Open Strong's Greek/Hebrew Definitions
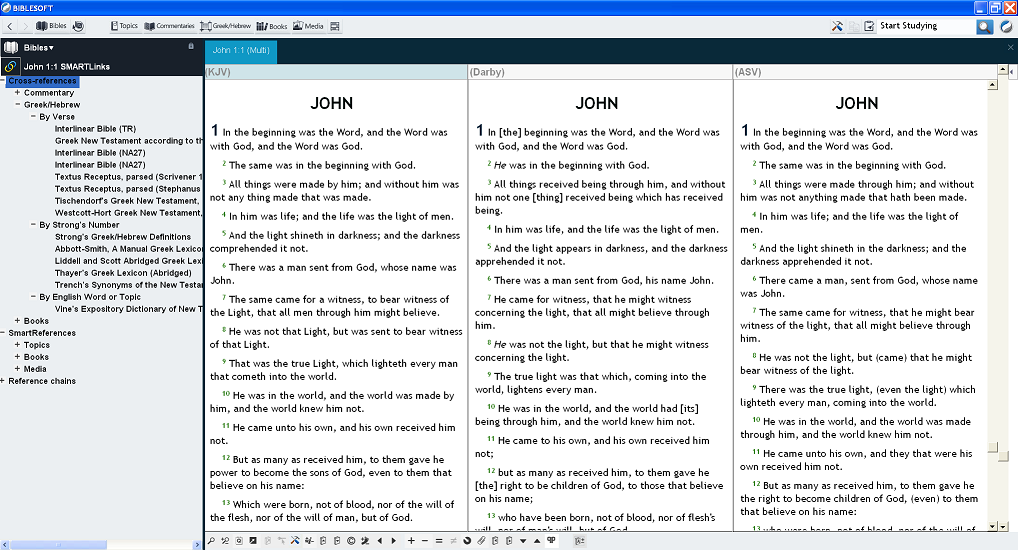This screenshot has width=1018, height=550. 123,237
